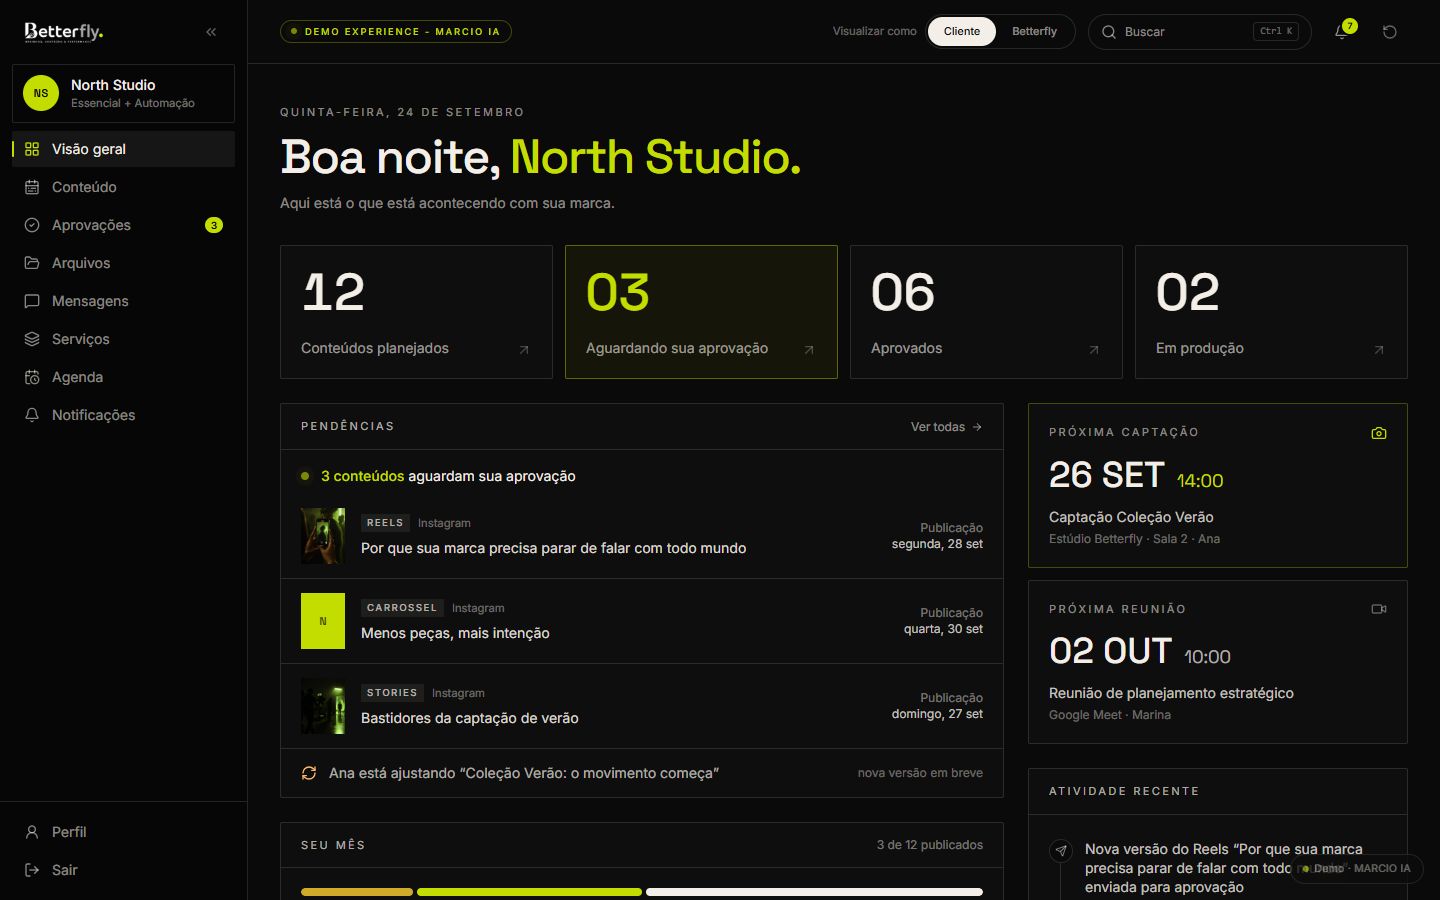Open Notificações in the sidebar

coord(123,415)
